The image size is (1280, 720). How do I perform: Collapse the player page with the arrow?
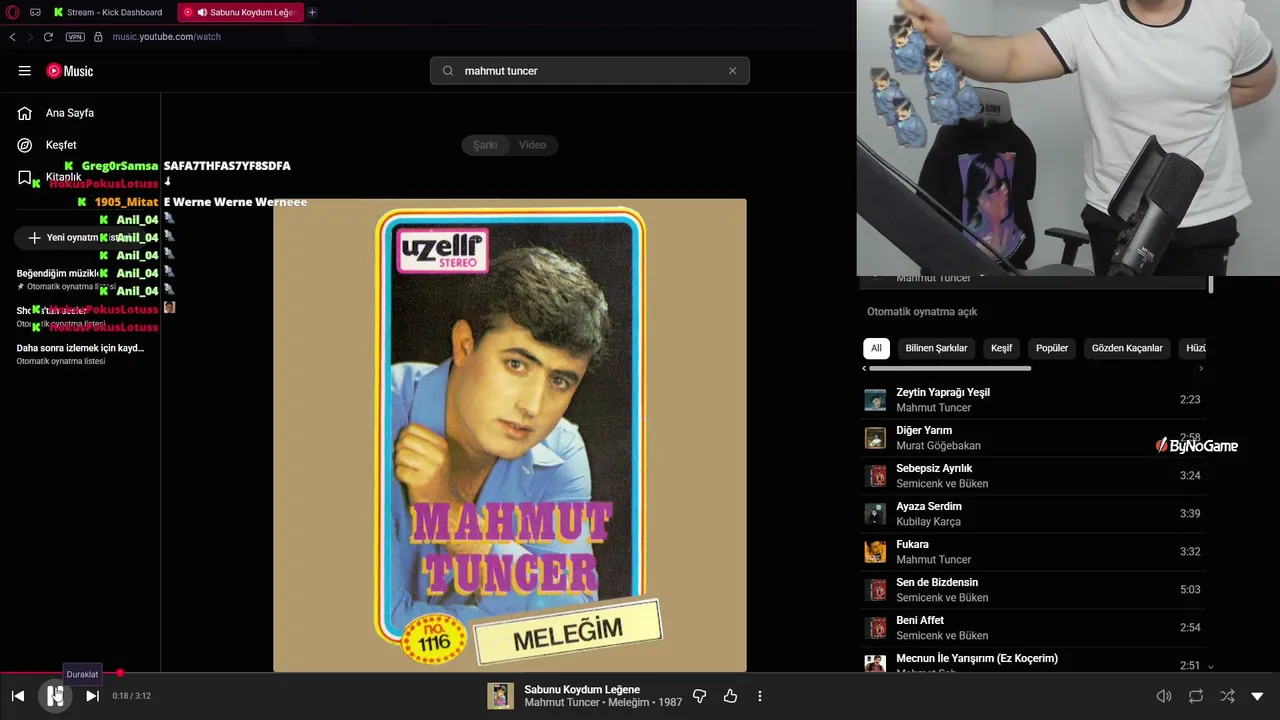coord(1258,696)
